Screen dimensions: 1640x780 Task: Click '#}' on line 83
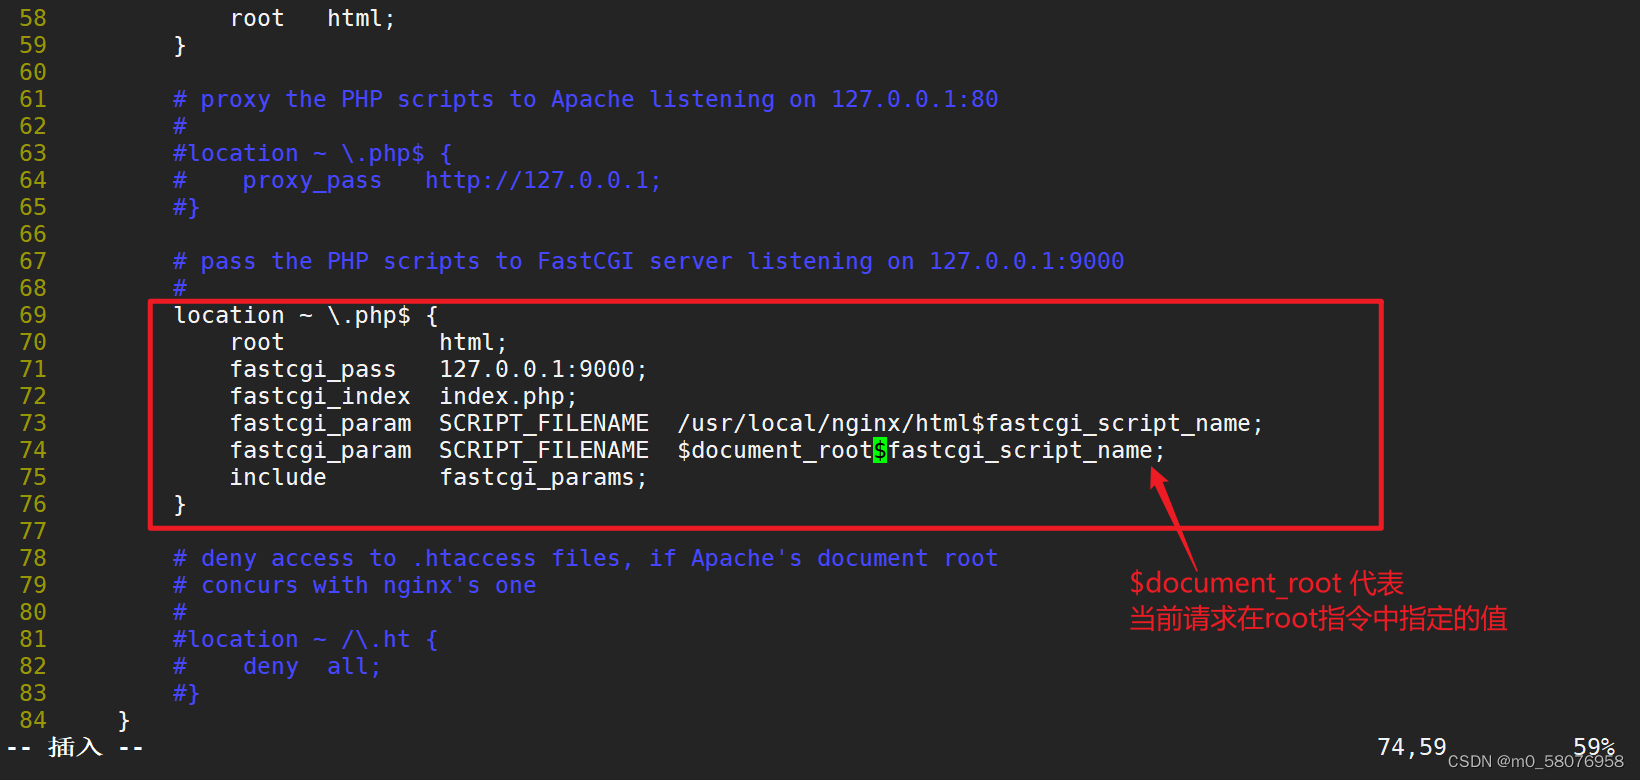tap(186, 693)
